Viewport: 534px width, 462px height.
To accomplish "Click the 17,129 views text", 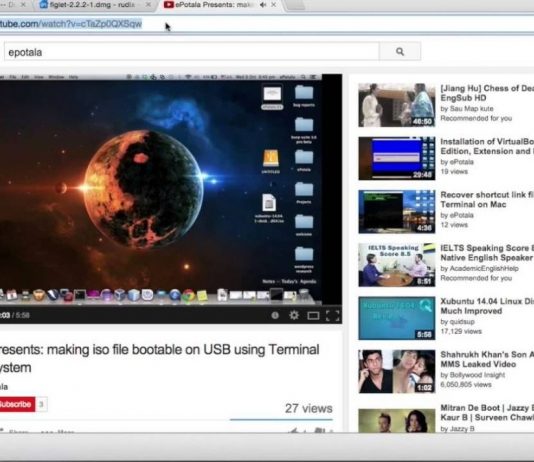I will [x=461, y=331].
